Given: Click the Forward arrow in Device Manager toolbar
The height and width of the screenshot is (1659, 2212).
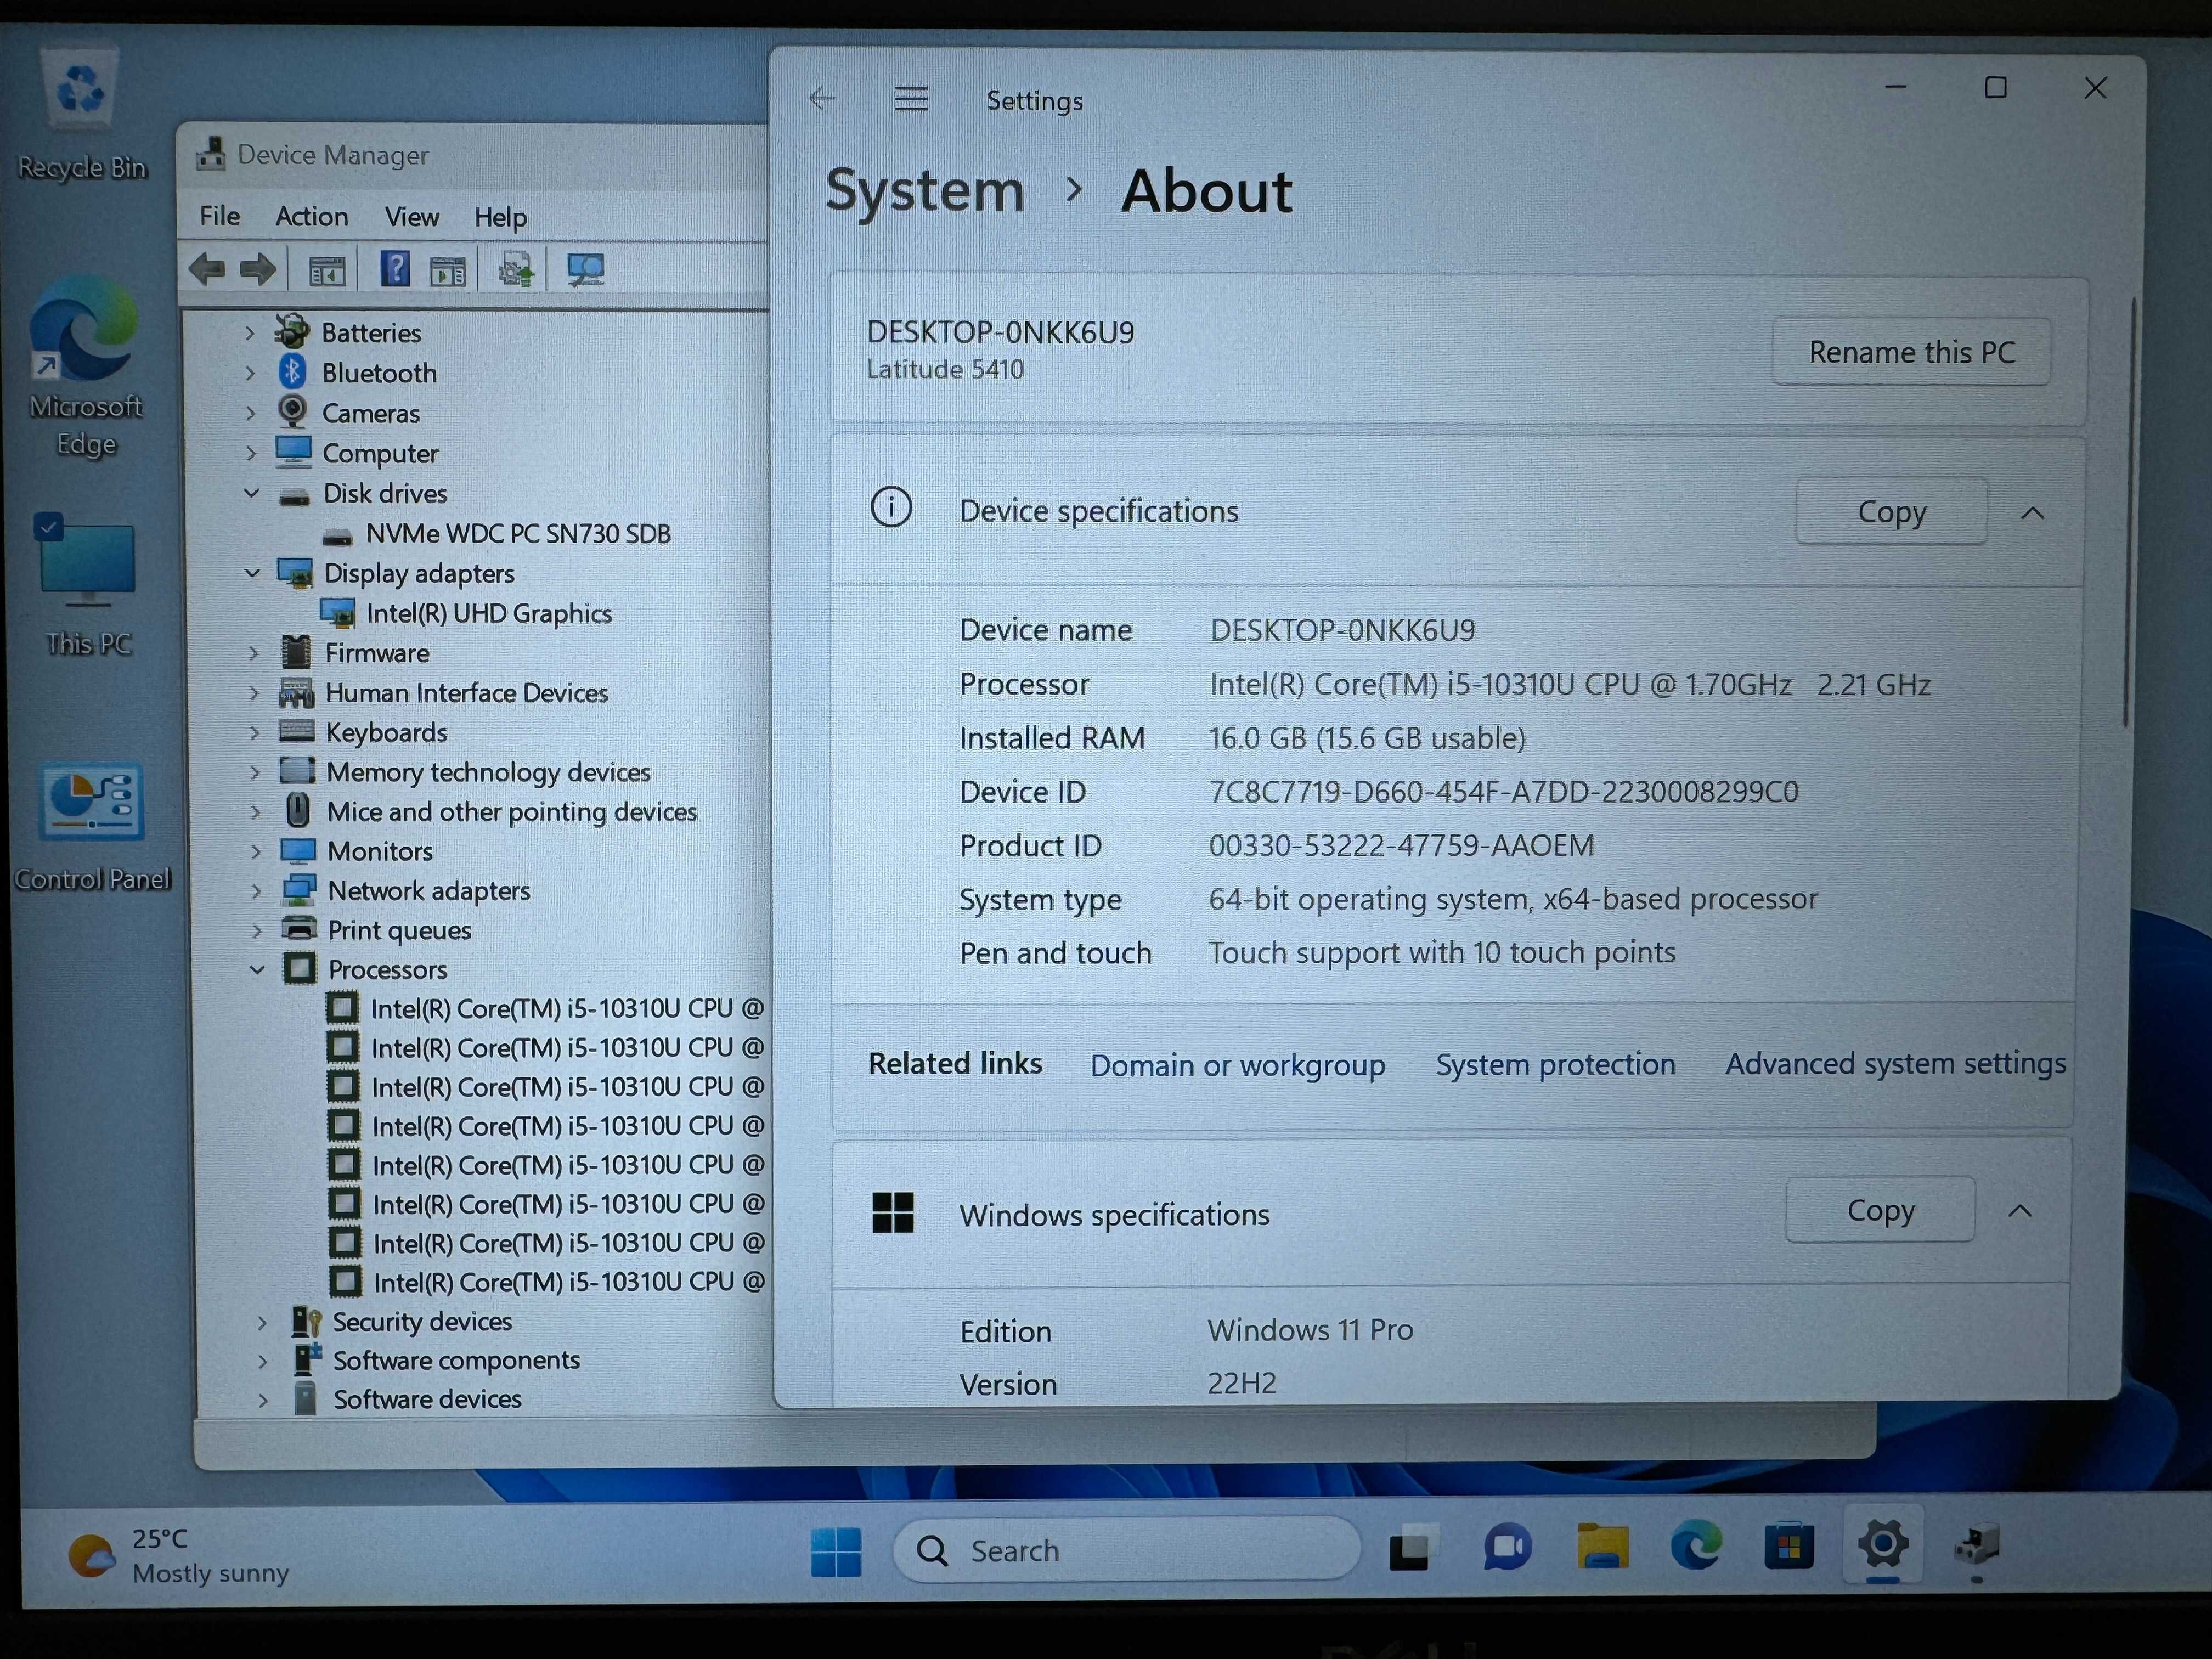Looking at the screenshot, I should coord(258,269).
